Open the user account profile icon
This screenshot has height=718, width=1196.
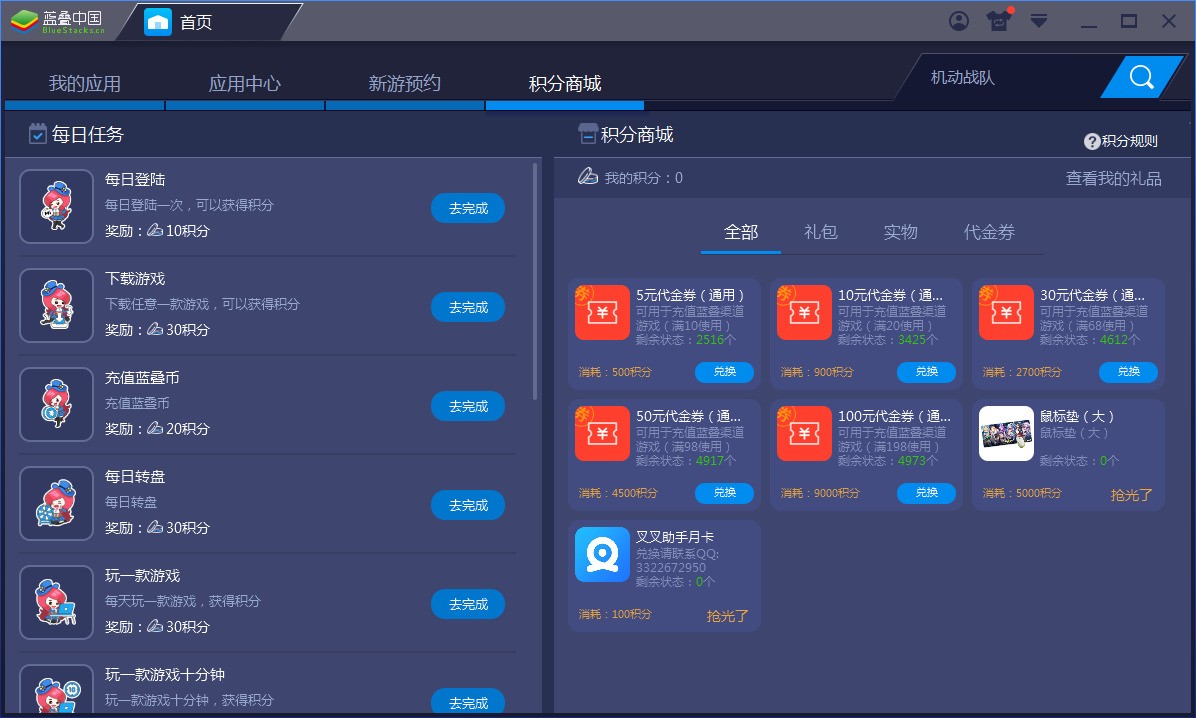coord(959,21)
